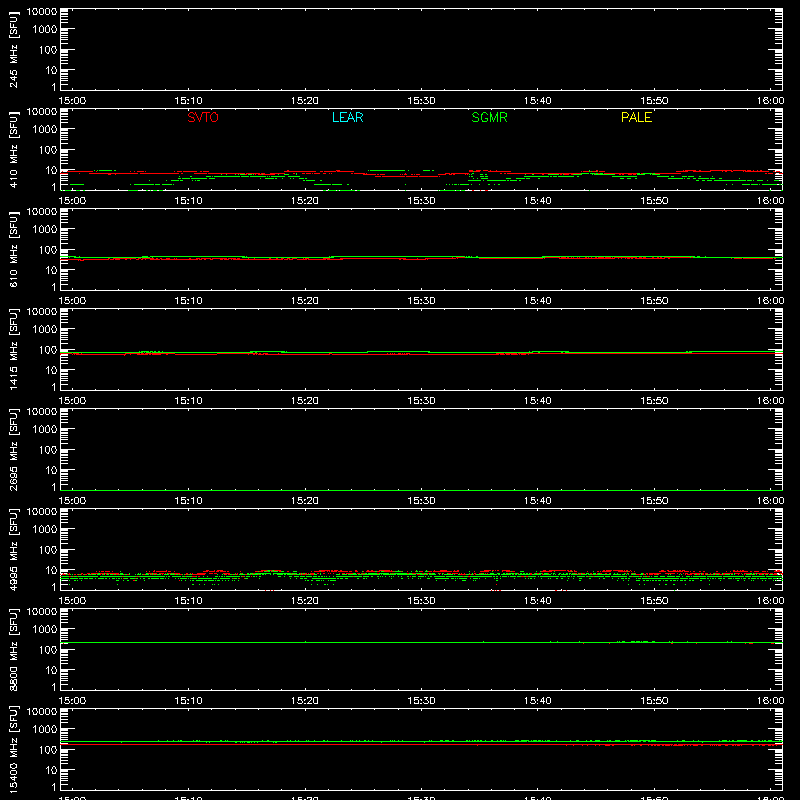Select the 15400 MHz [SFU] axis title
Screen dimensions: 800x800
[x=13, y=749]
